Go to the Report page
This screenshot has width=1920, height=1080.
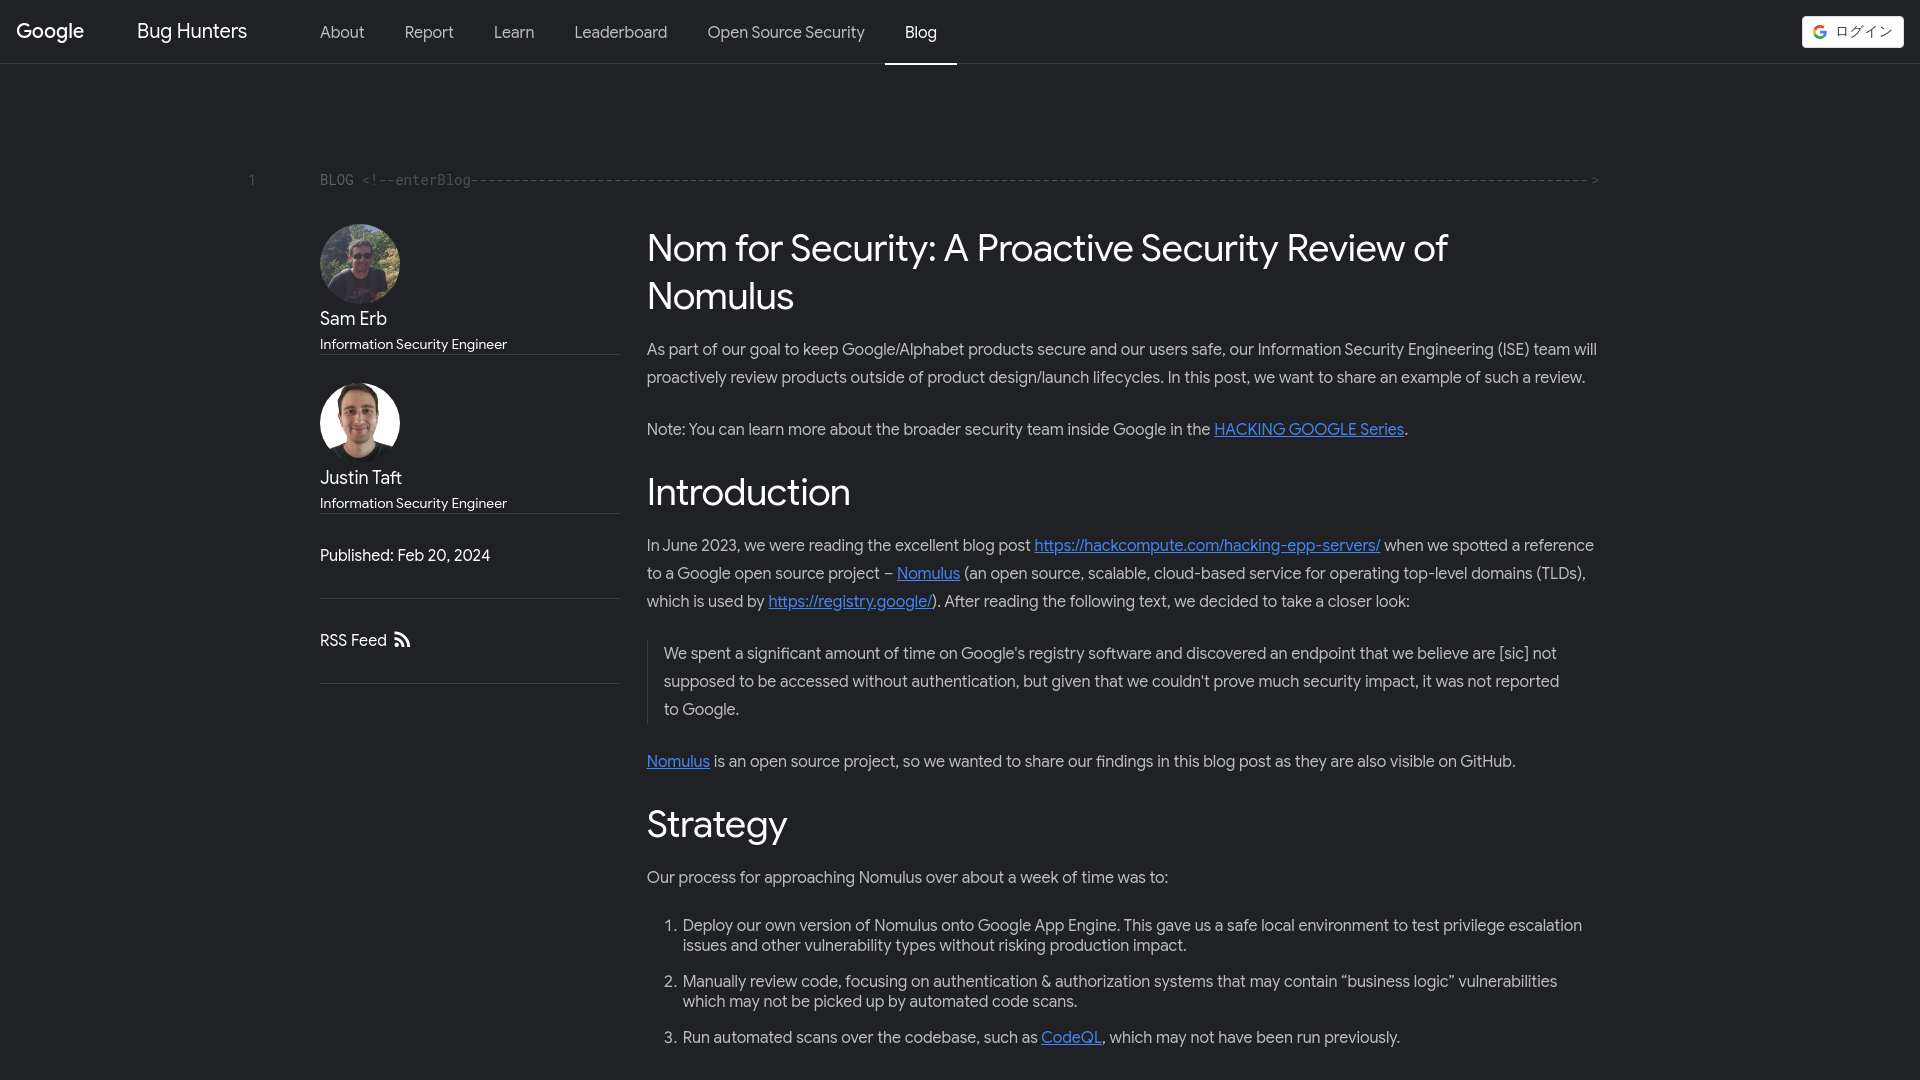429,32
